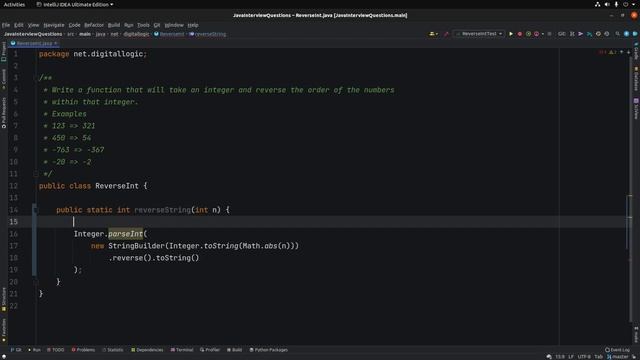Open the File menu
640x360 pixels.
[x=6, y=25]
